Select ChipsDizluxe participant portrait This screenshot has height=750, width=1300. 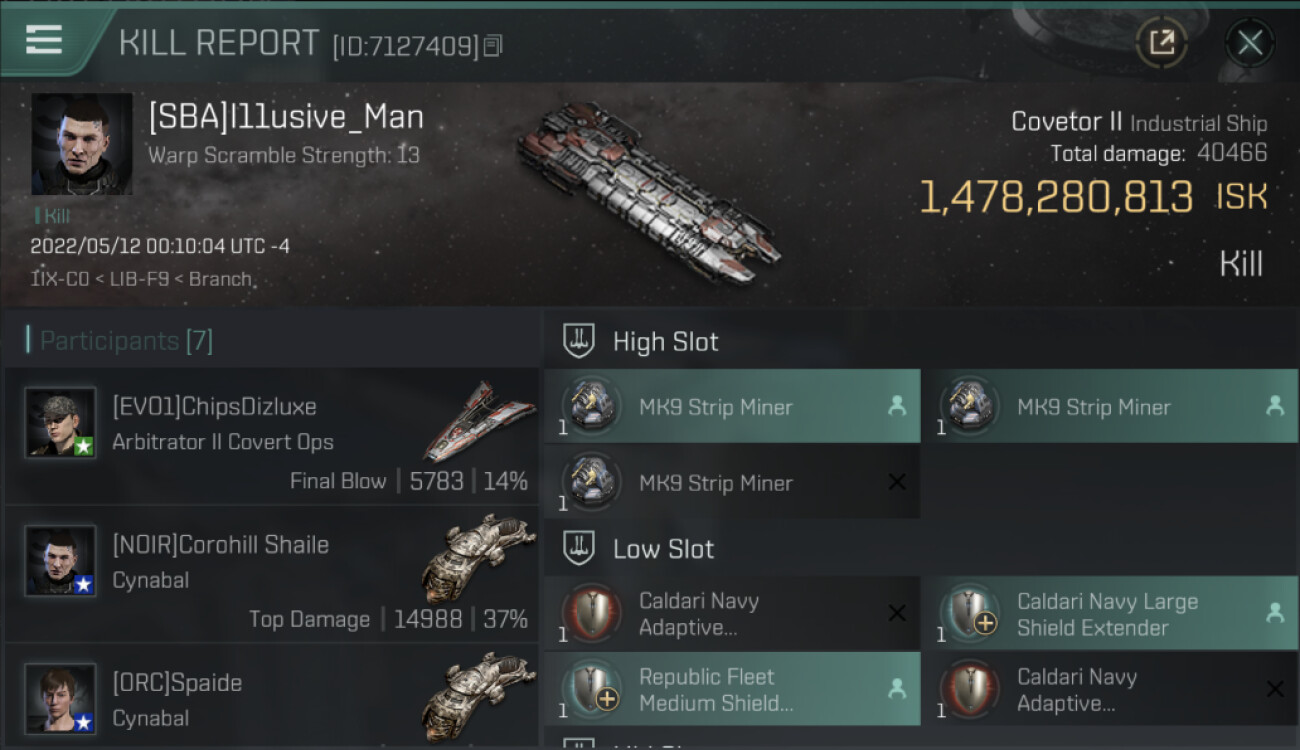60,422
